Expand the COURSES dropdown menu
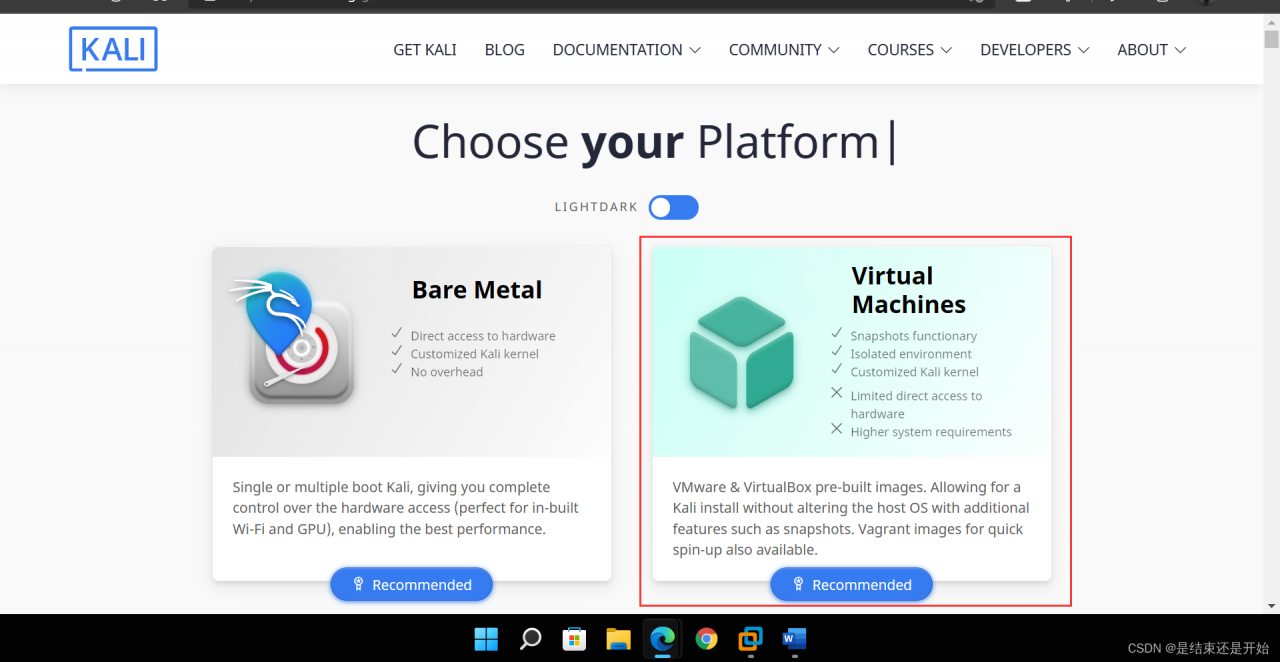This screenshot has height=662, width=1280. 909,50
